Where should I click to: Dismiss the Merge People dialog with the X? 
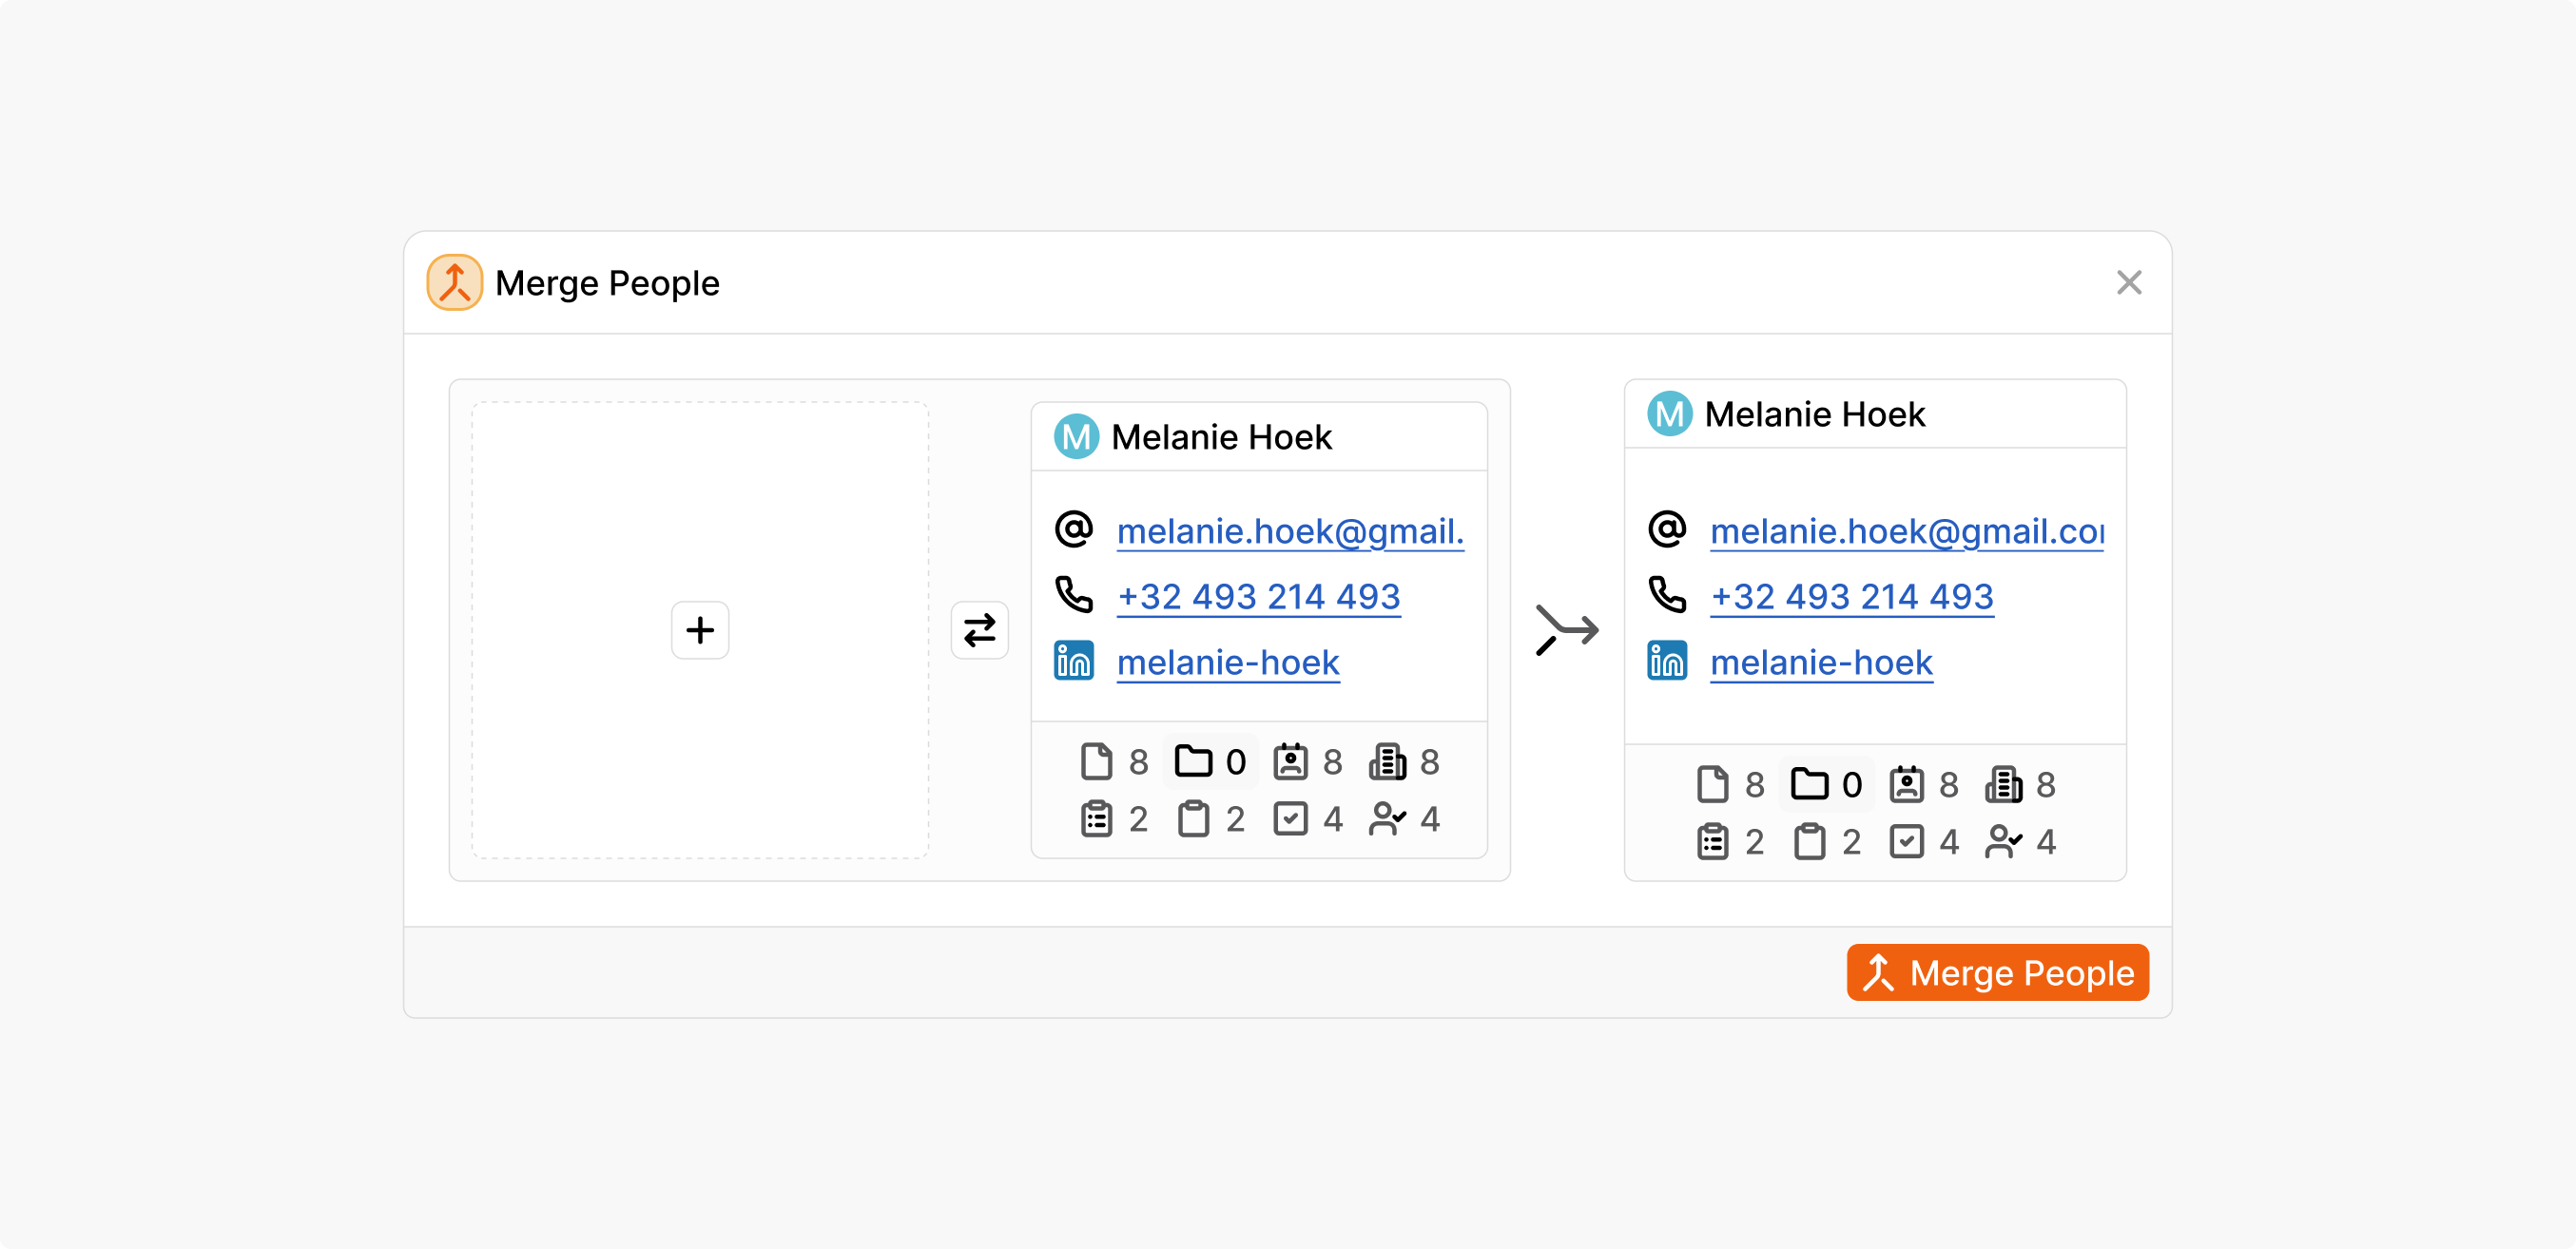2130,282
